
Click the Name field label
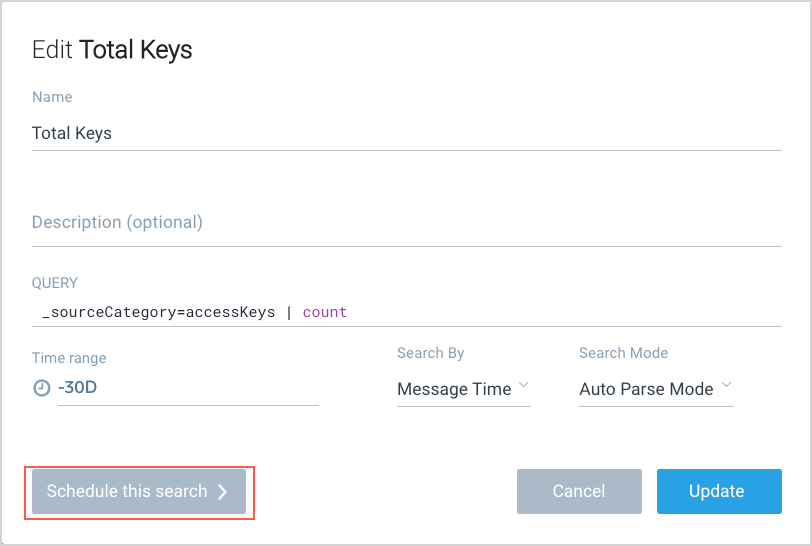pos(52,97)
